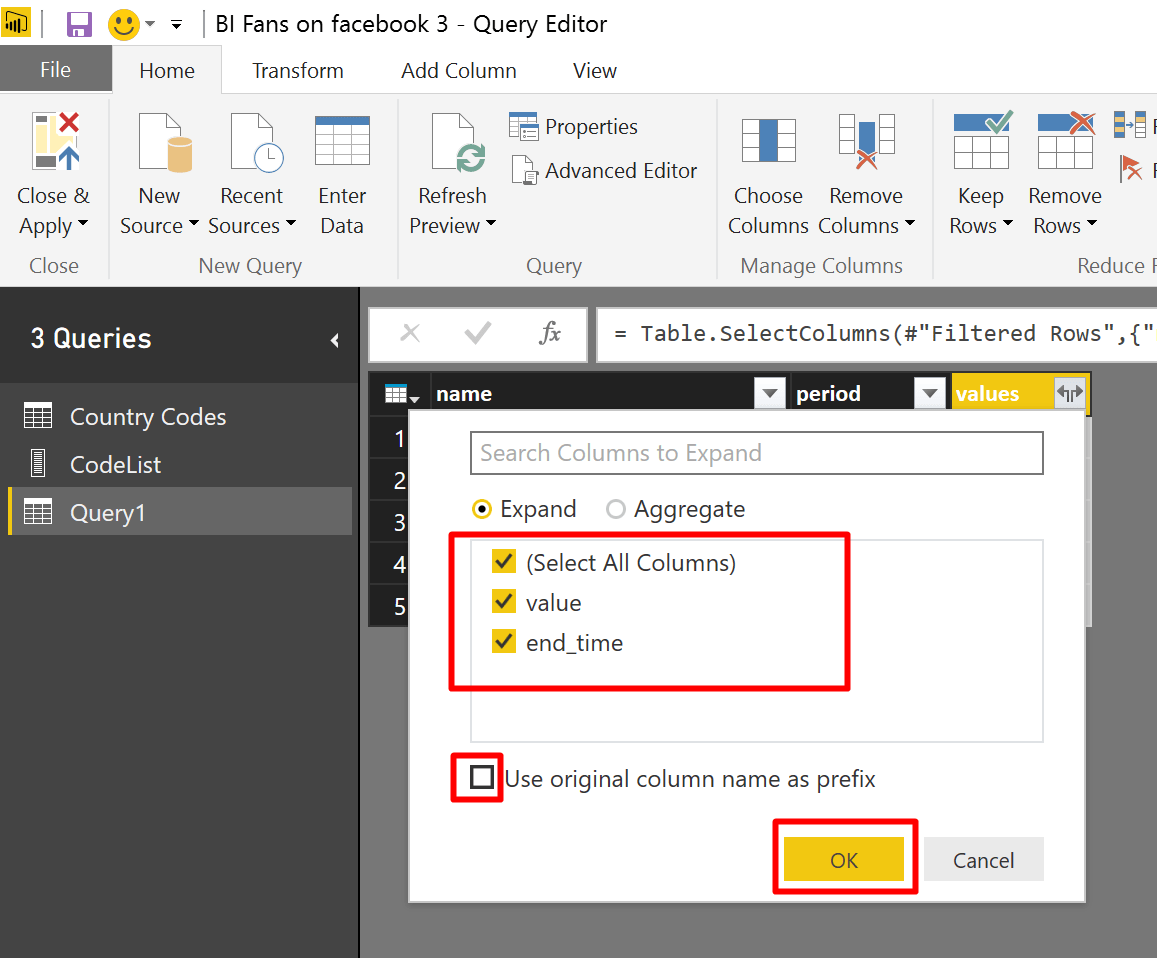
Task: Click the expand icon on values column
Action: pos(1069,393)
